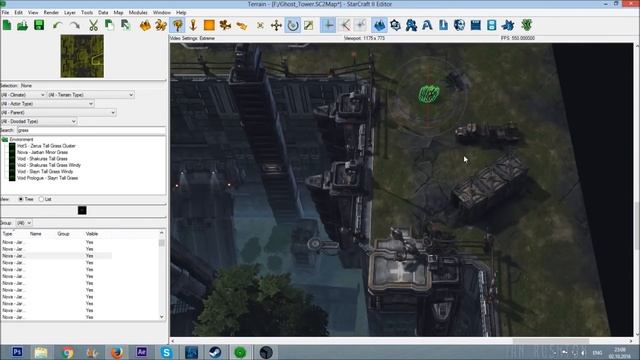Open the blue Data module figures icon
The width and height of the screenshot is (640, 360).
(x=411, y=25)
